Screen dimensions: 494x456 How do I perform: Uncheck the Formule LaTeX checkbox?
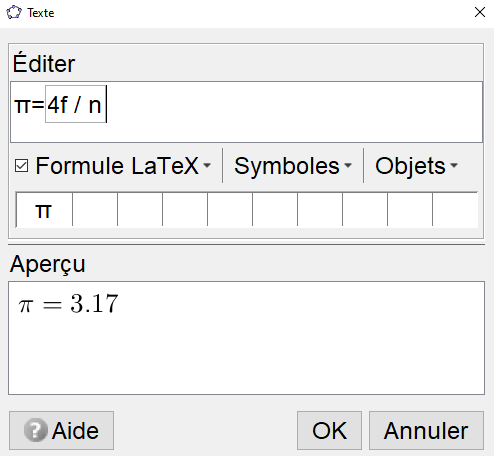click(22, 166)
